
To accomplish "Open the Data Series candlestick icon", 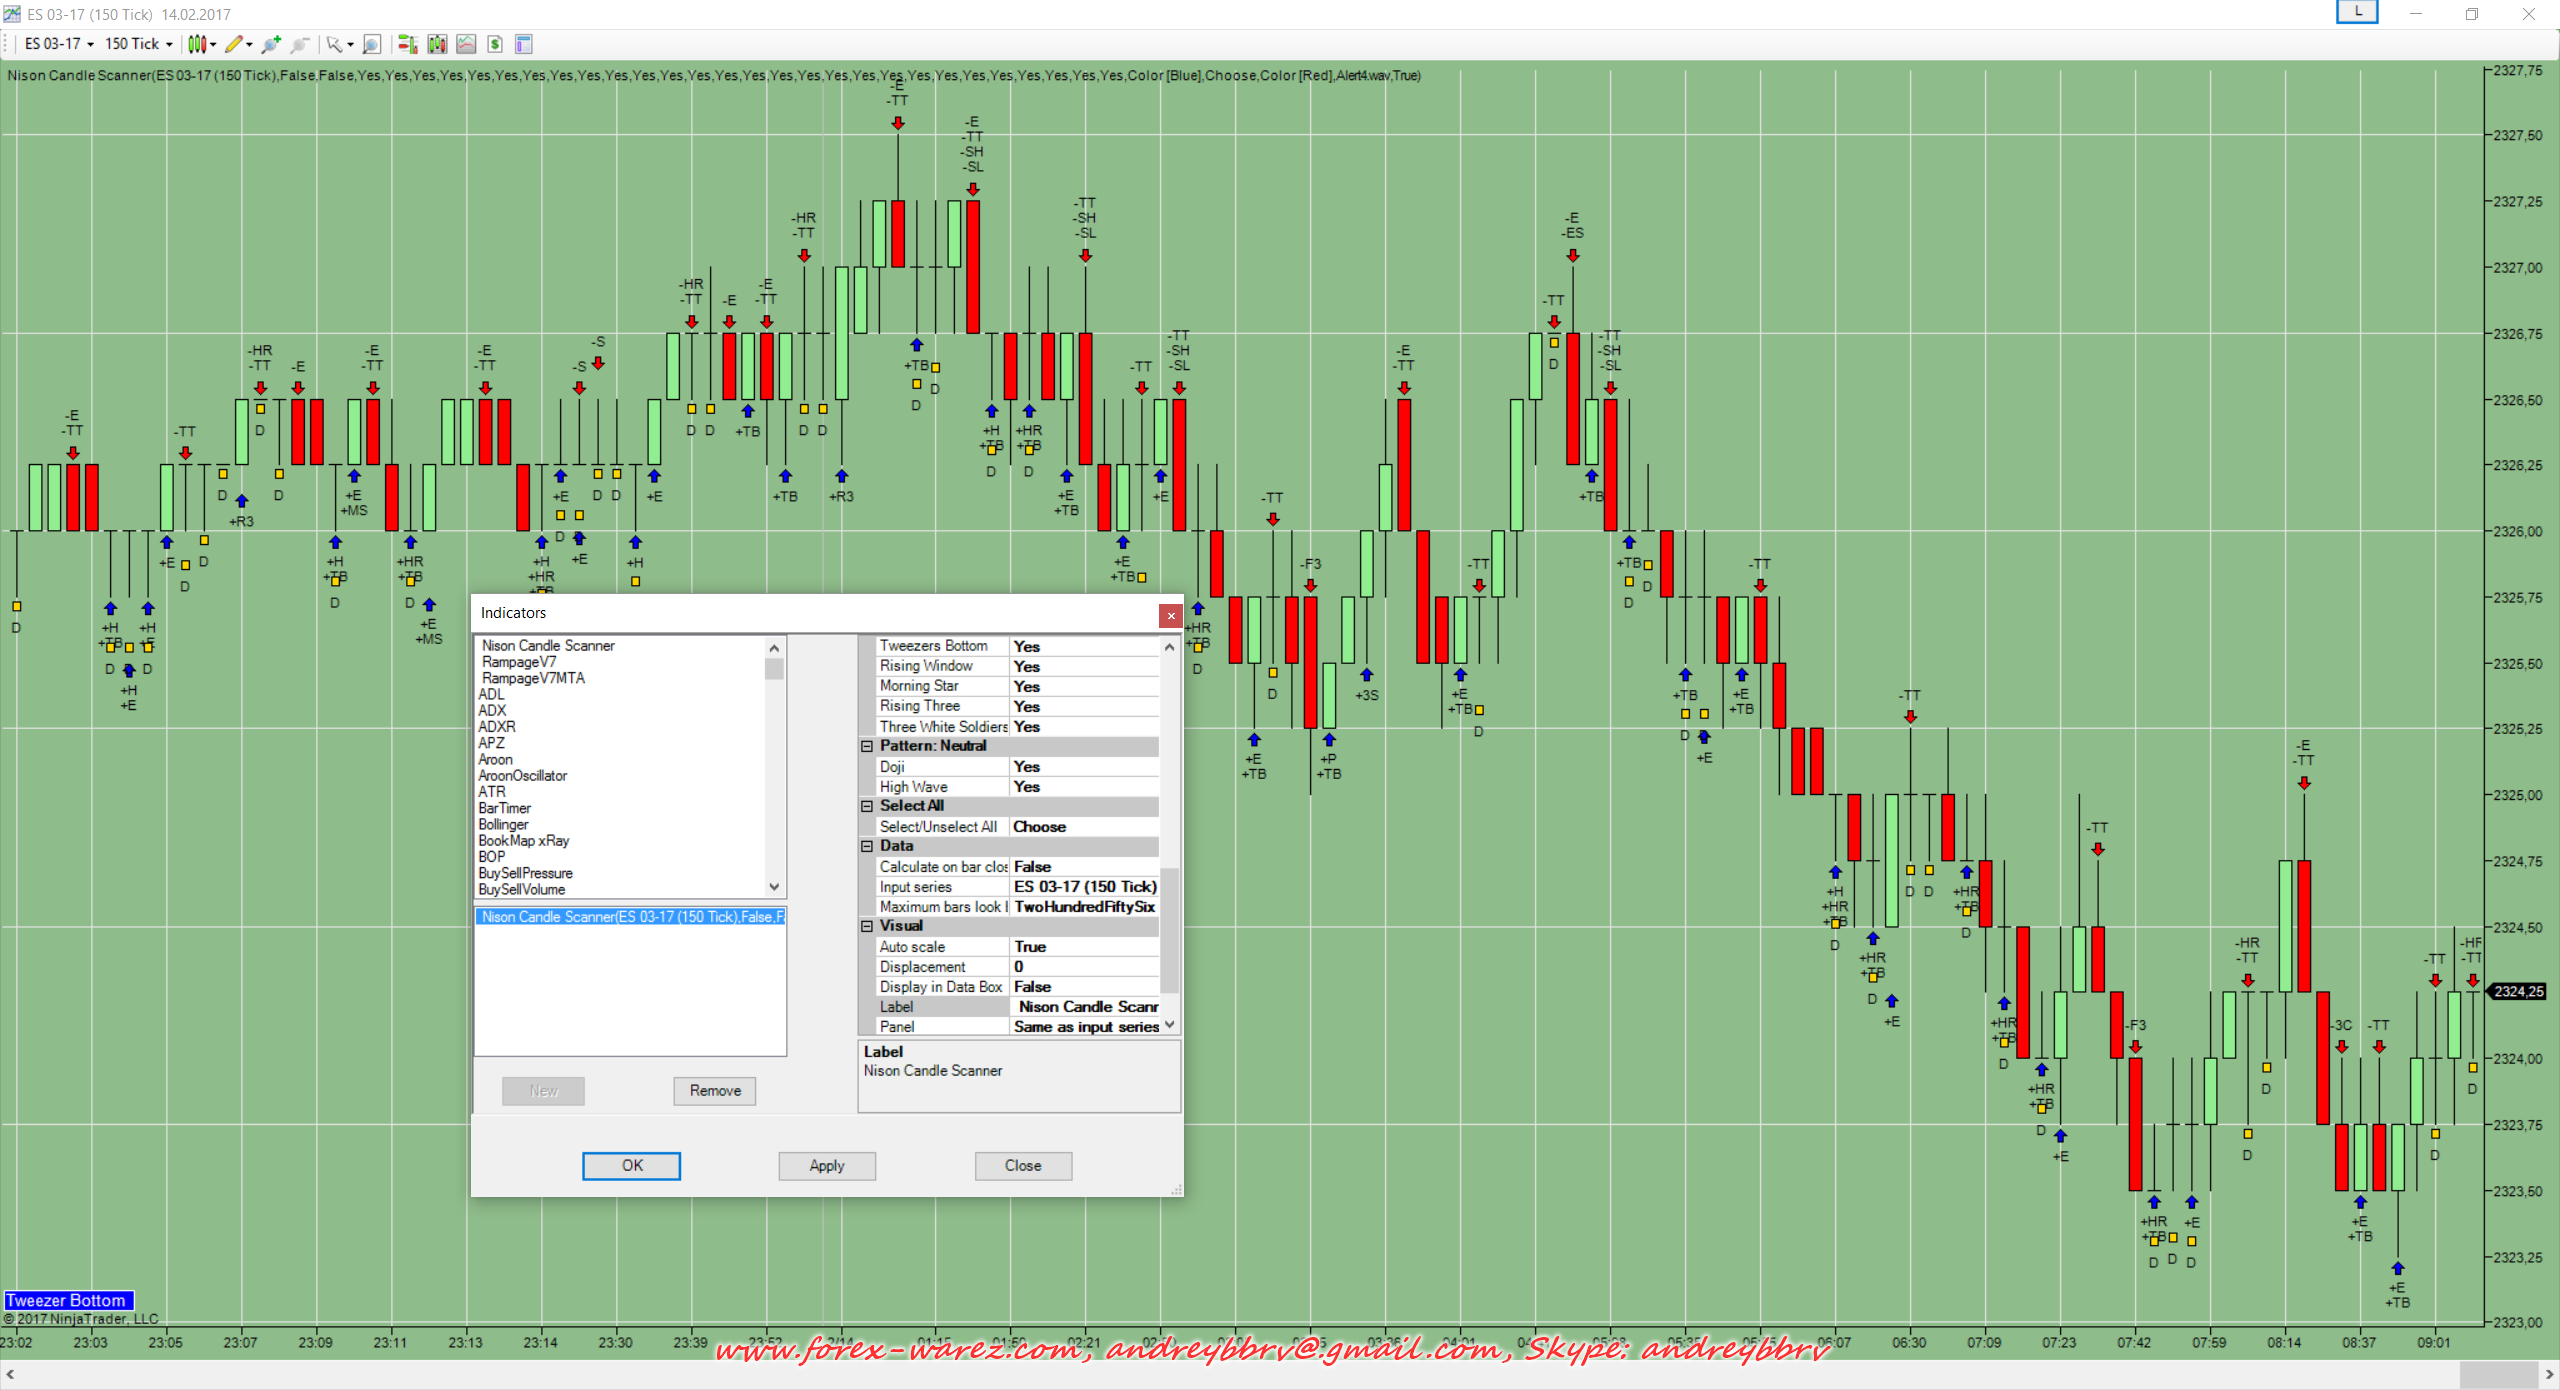I will coord(437,44).
